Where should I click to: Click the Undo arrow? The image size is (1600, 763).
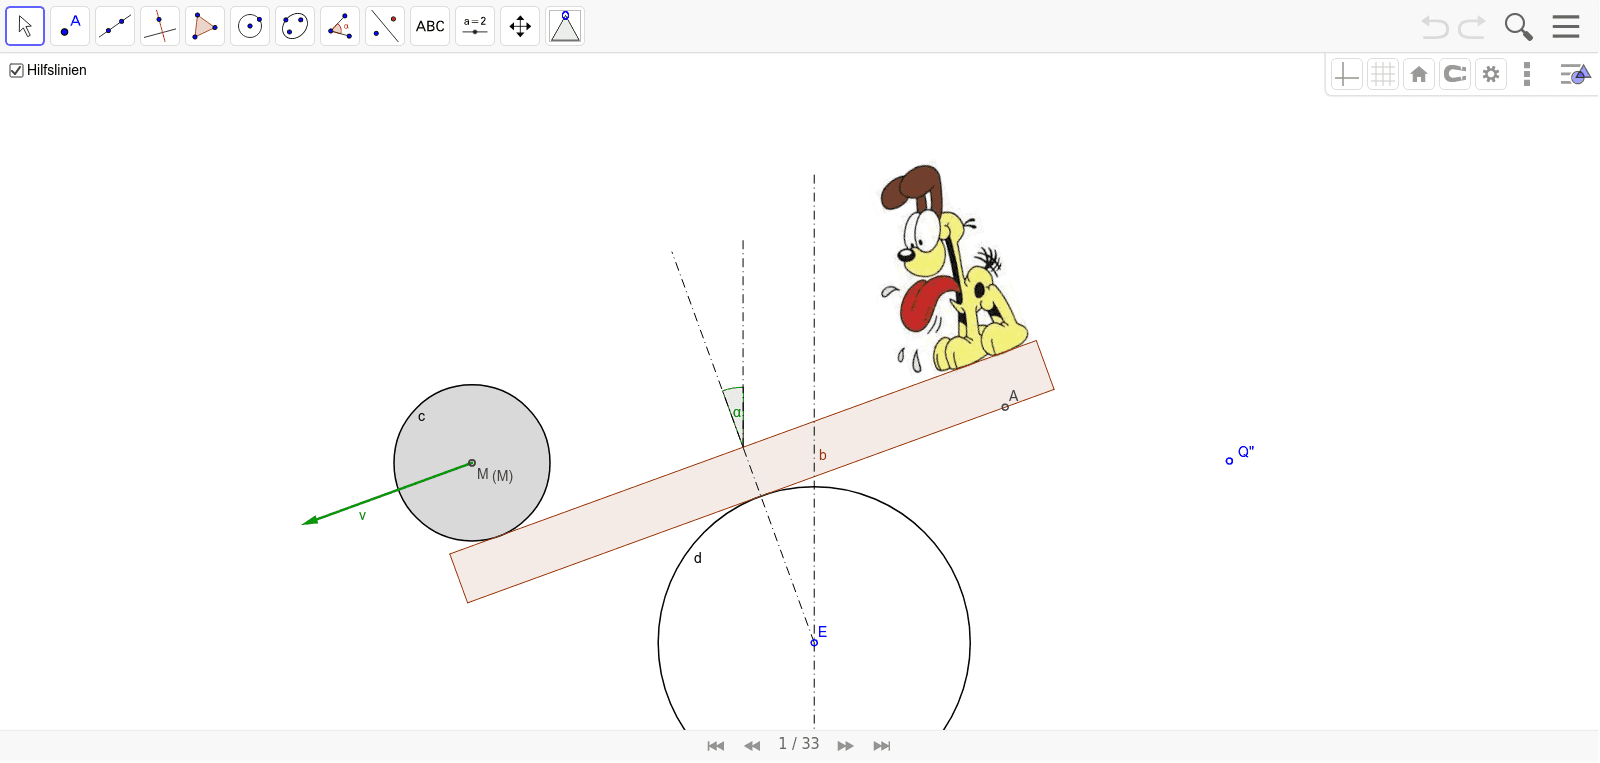tap(1435, 27)
